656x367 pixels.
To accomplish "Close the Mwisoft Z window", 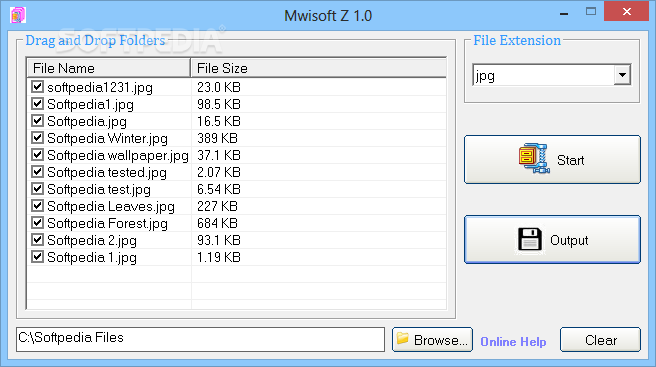I will 626,11.
